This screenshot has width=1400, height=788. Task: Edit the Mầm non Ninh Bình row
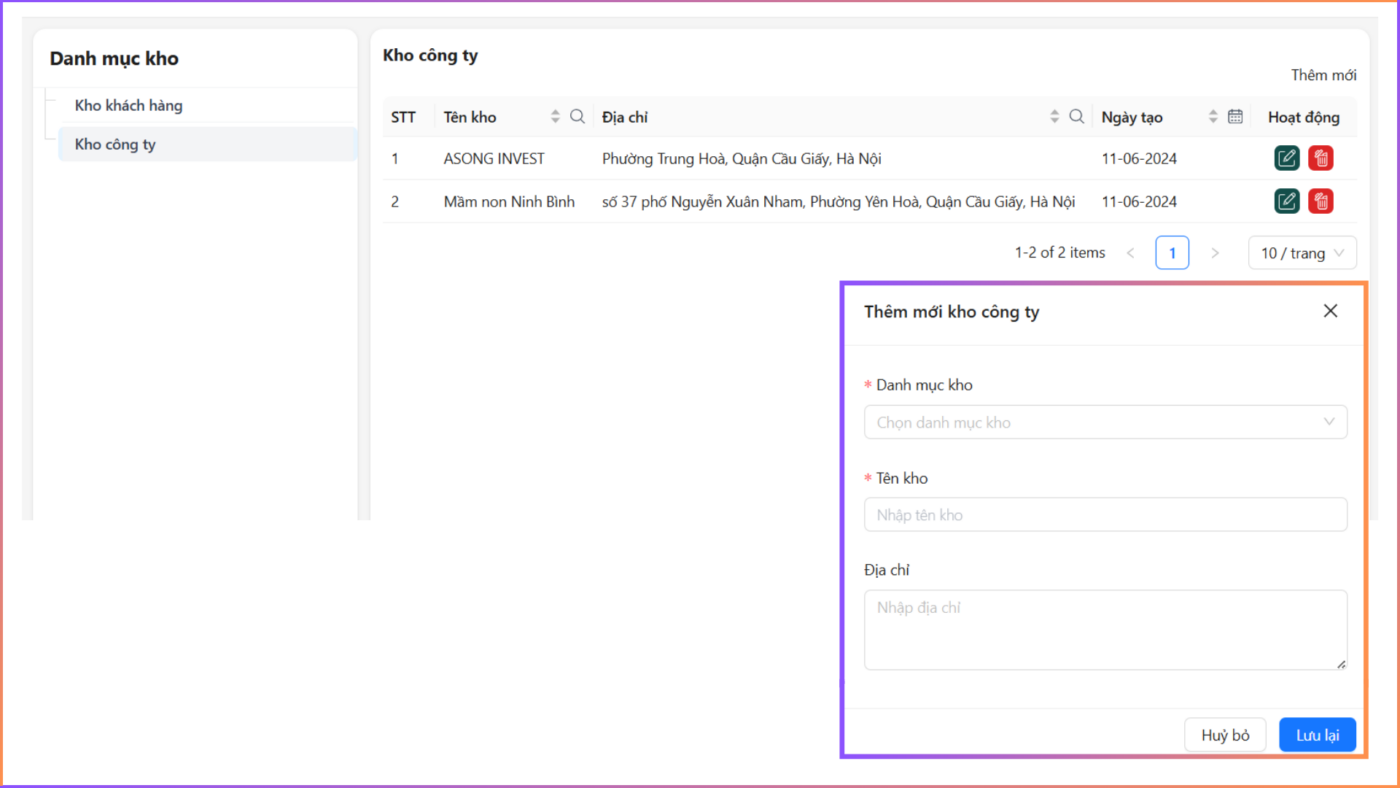click(1287, 201)
